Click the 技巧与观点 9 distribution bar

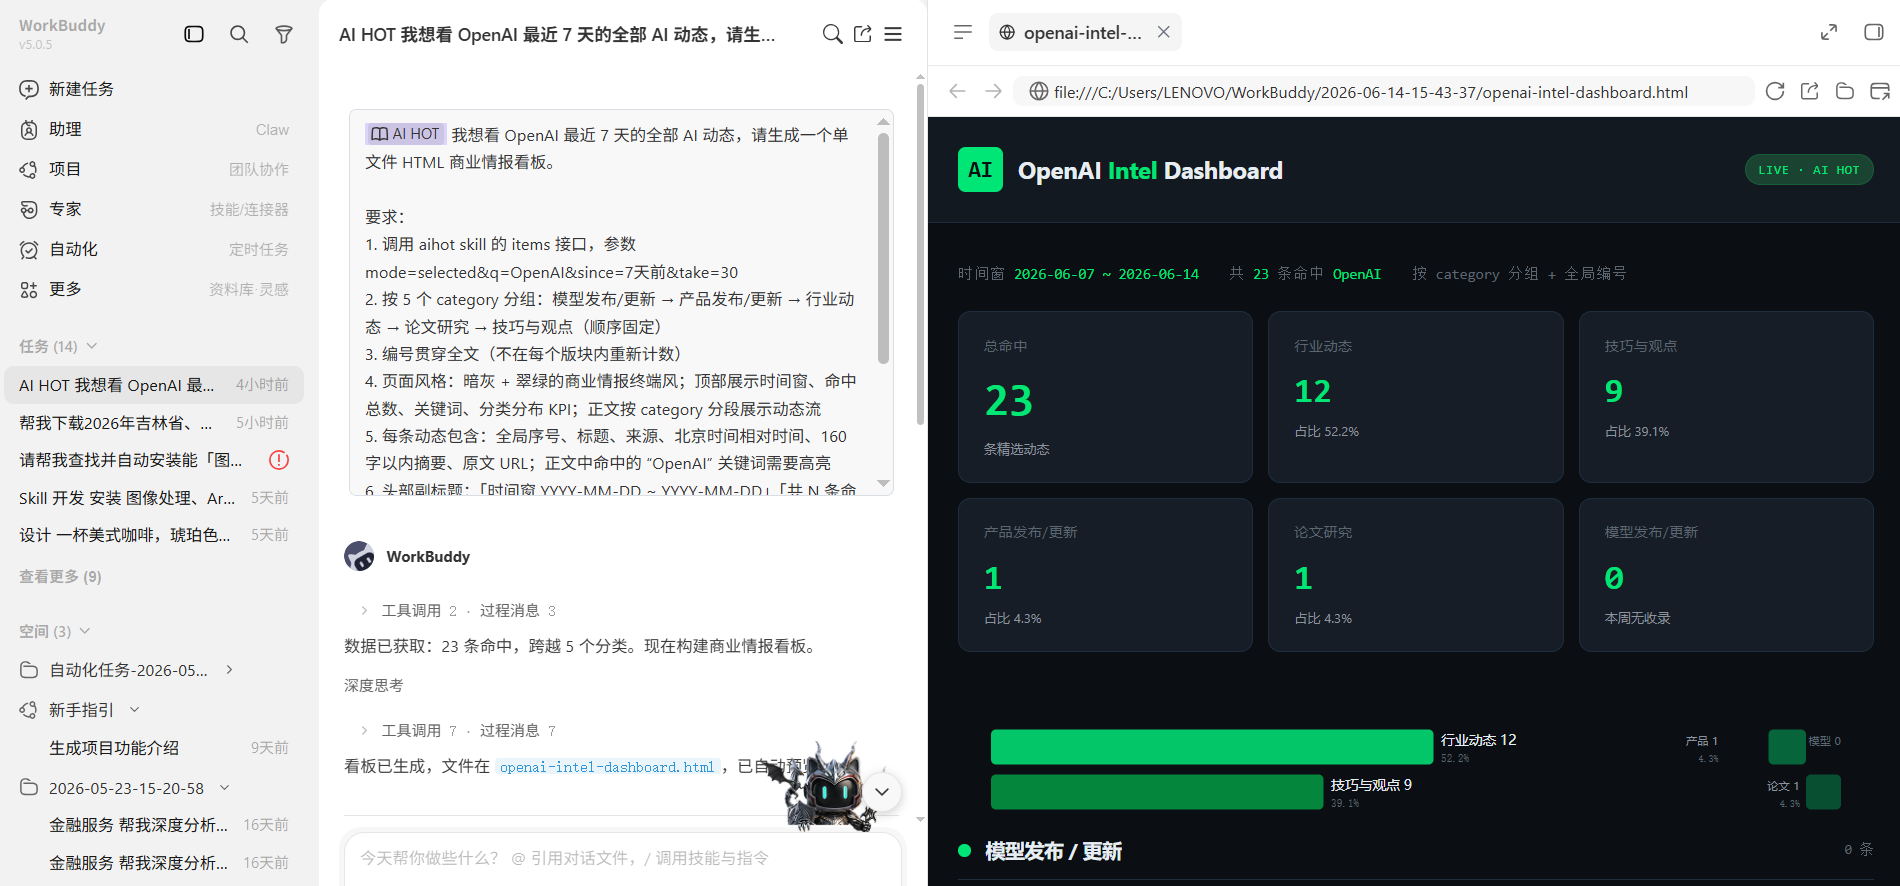click(1157, 792)
